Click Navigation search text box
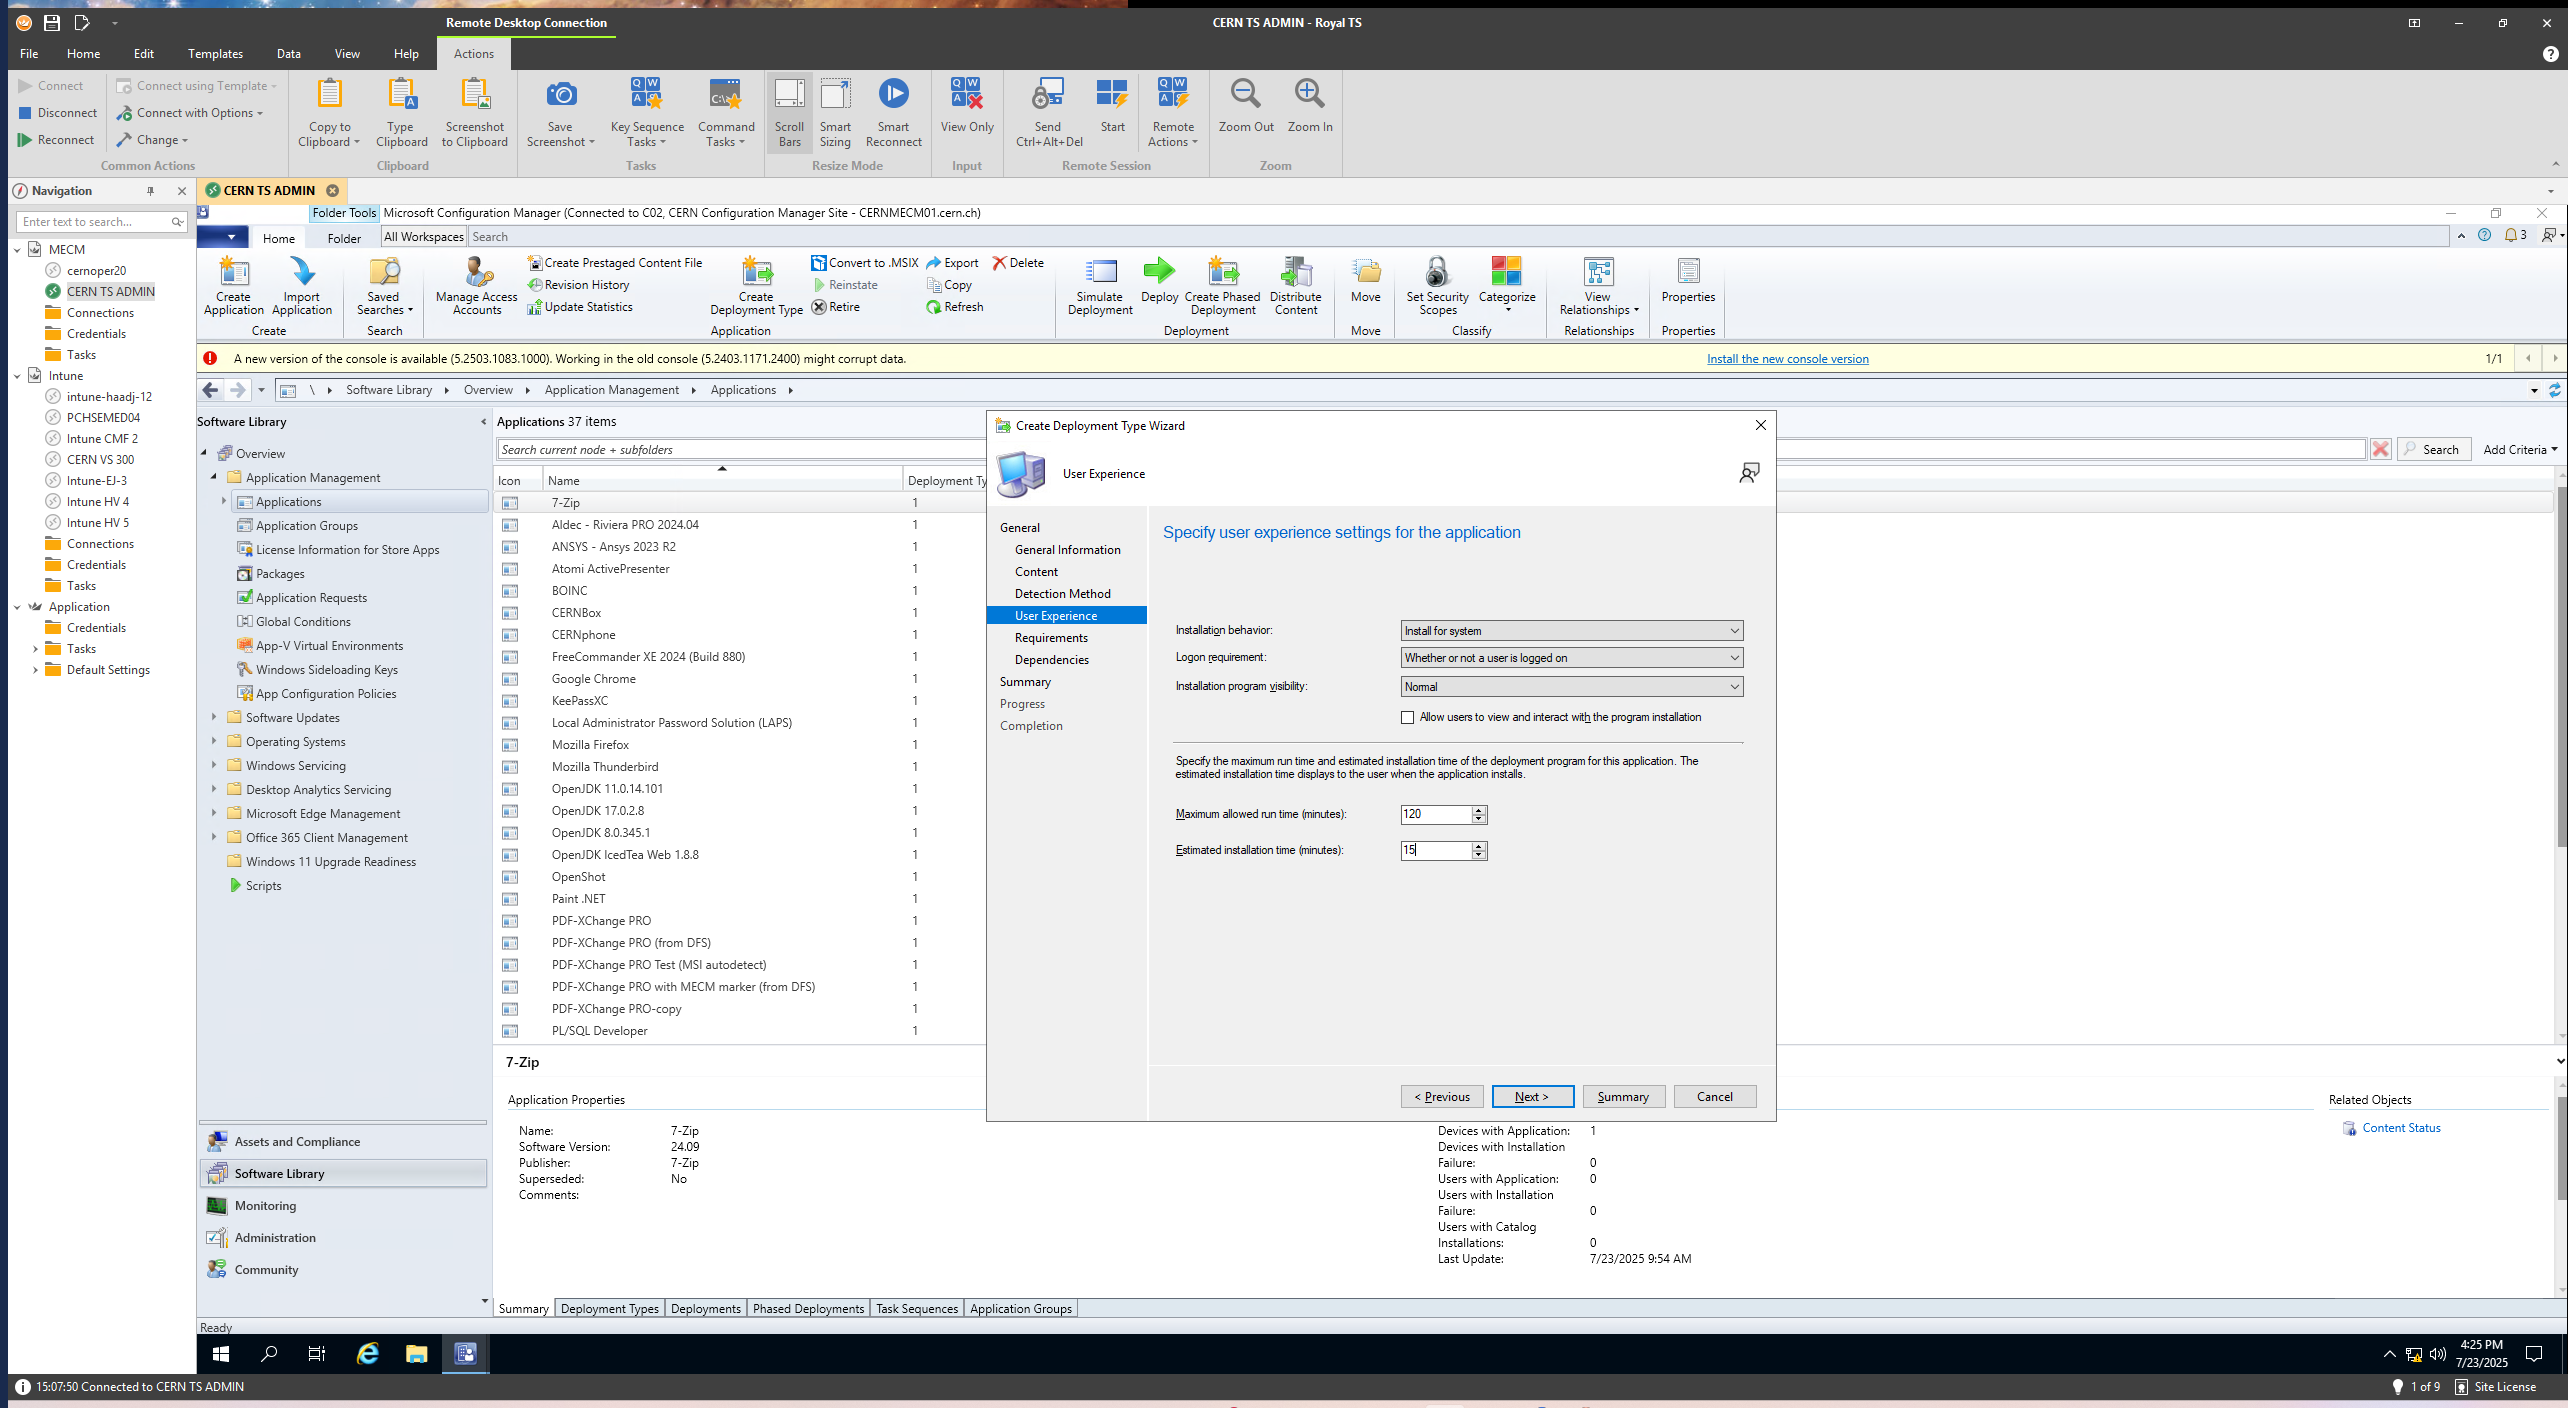 pos(95,222)
